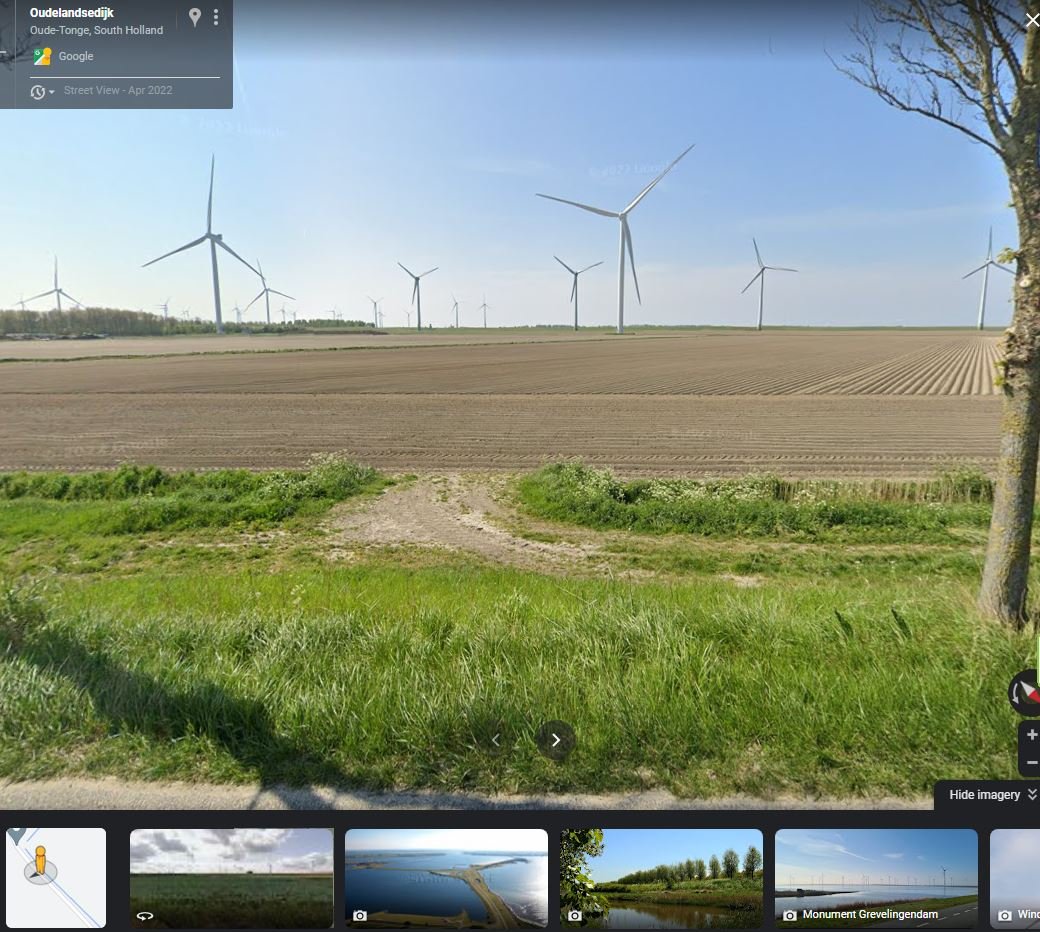Select the partially visible last photo thumbnail

point(1015,877)
